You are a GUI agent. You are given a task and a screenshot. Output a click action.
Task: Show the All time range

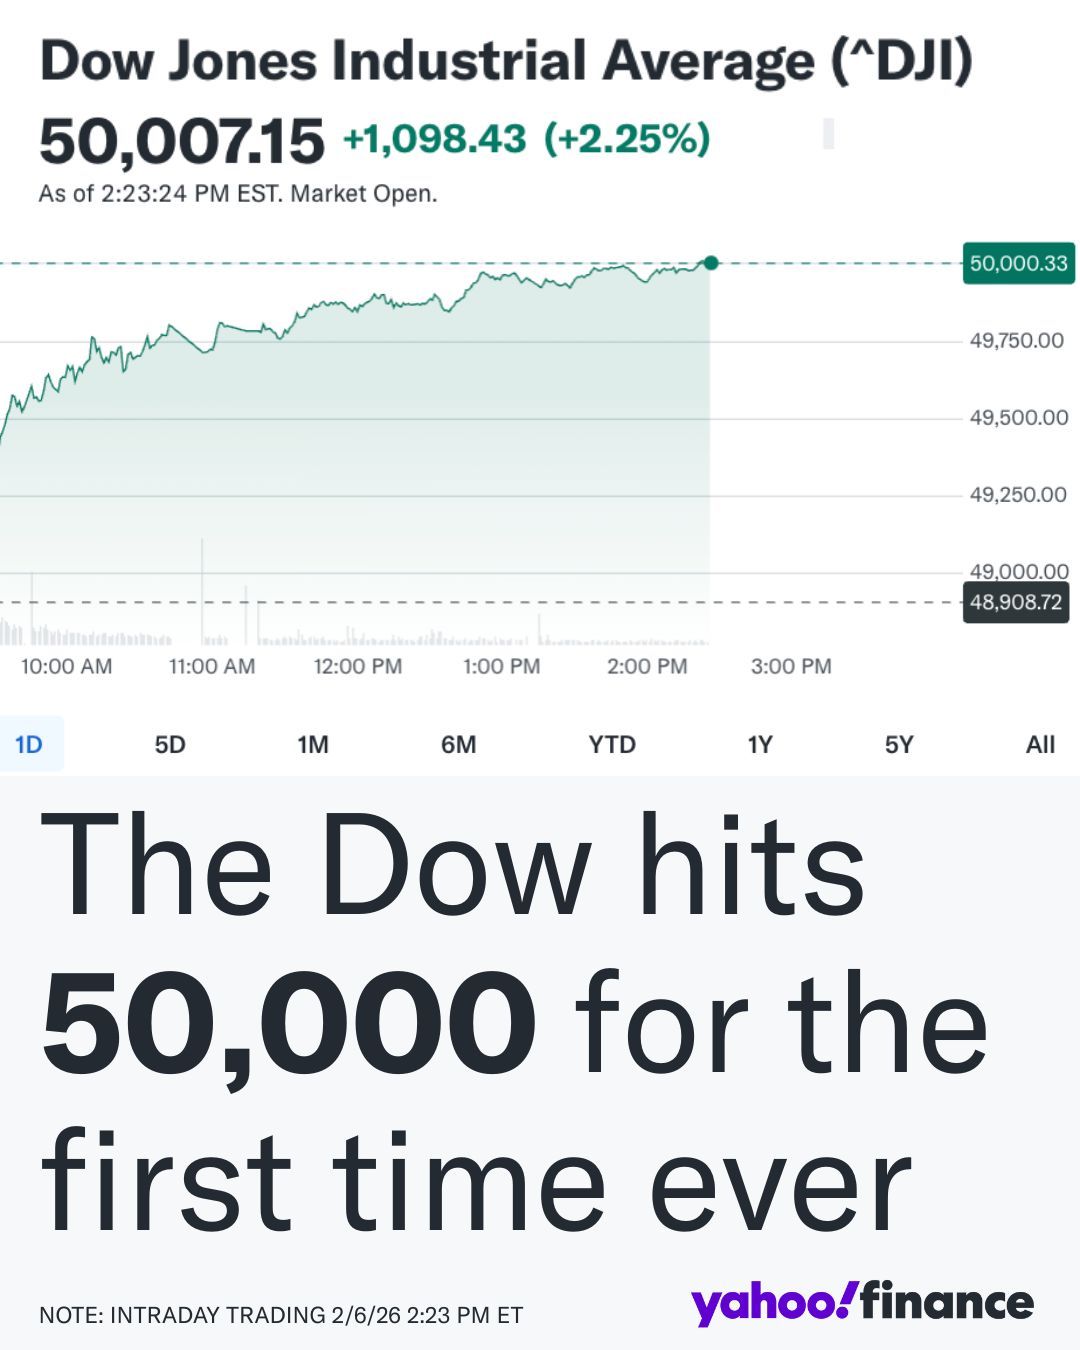coord(1040,744)
